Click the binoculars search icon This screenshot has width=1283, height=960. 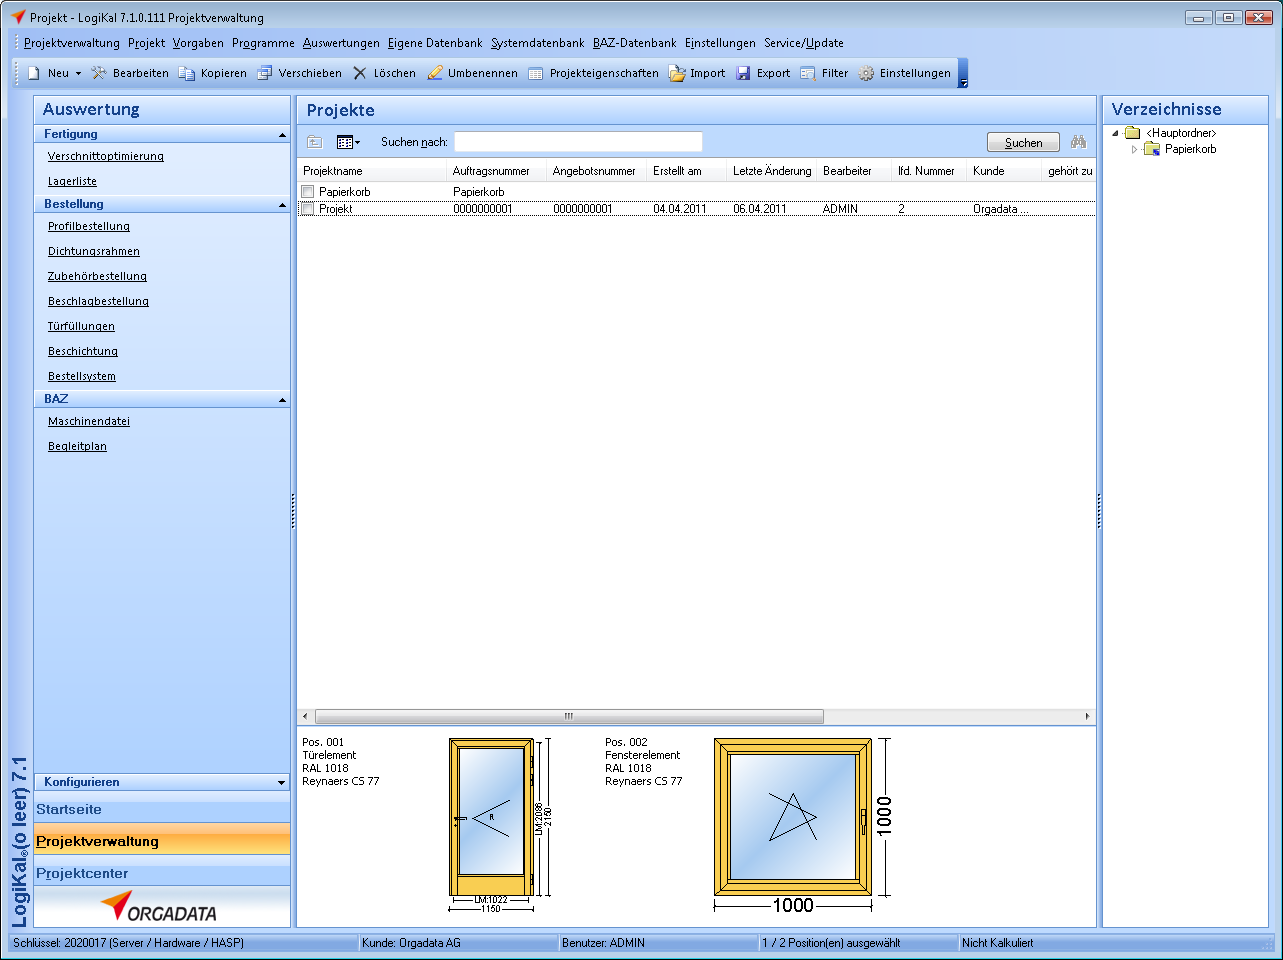point(1078,142)
